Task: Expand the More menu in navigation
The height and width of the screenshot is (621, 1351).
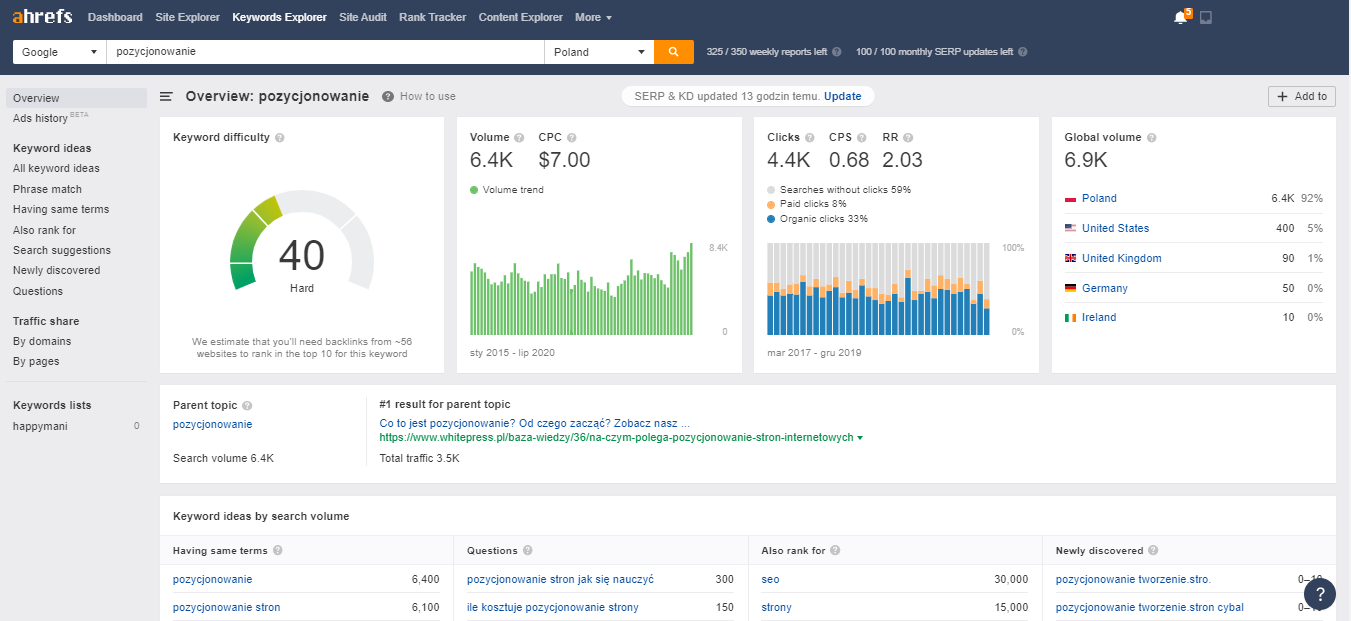Action: [x=593, y=17]
